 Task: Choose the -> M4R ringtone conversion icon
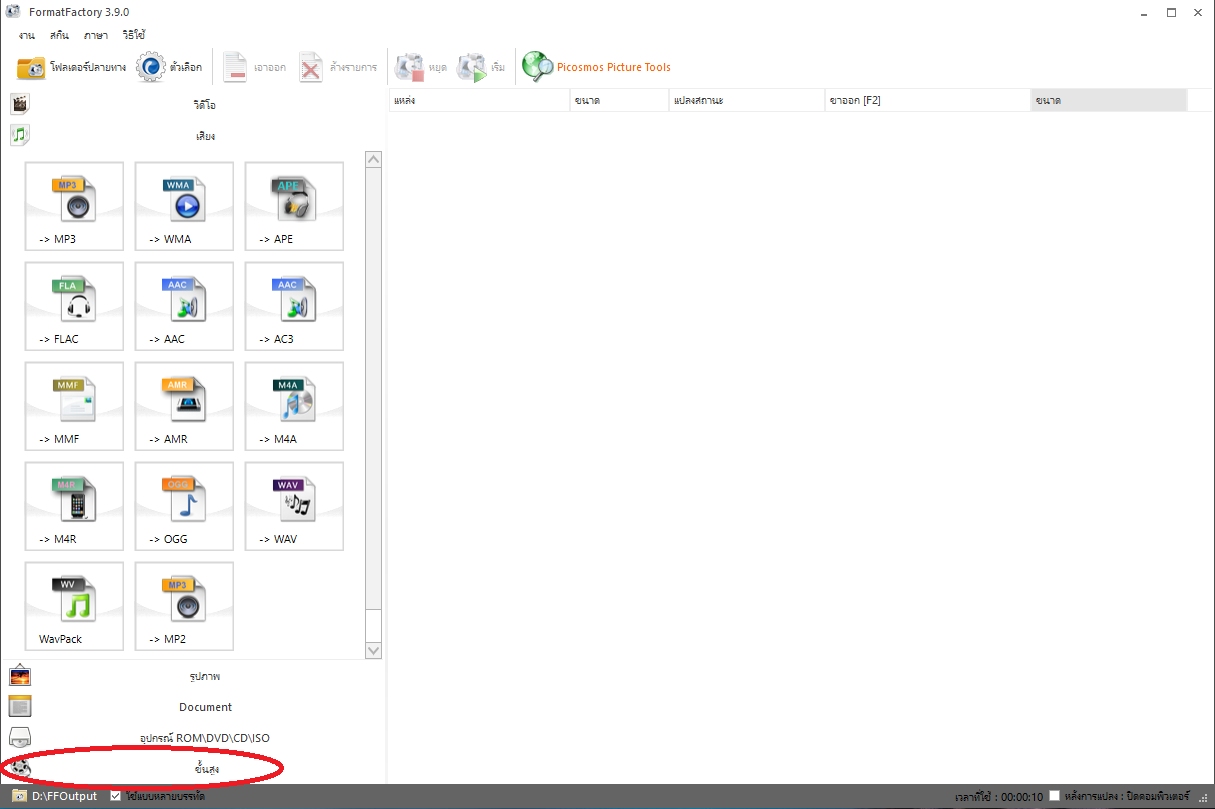75,507
